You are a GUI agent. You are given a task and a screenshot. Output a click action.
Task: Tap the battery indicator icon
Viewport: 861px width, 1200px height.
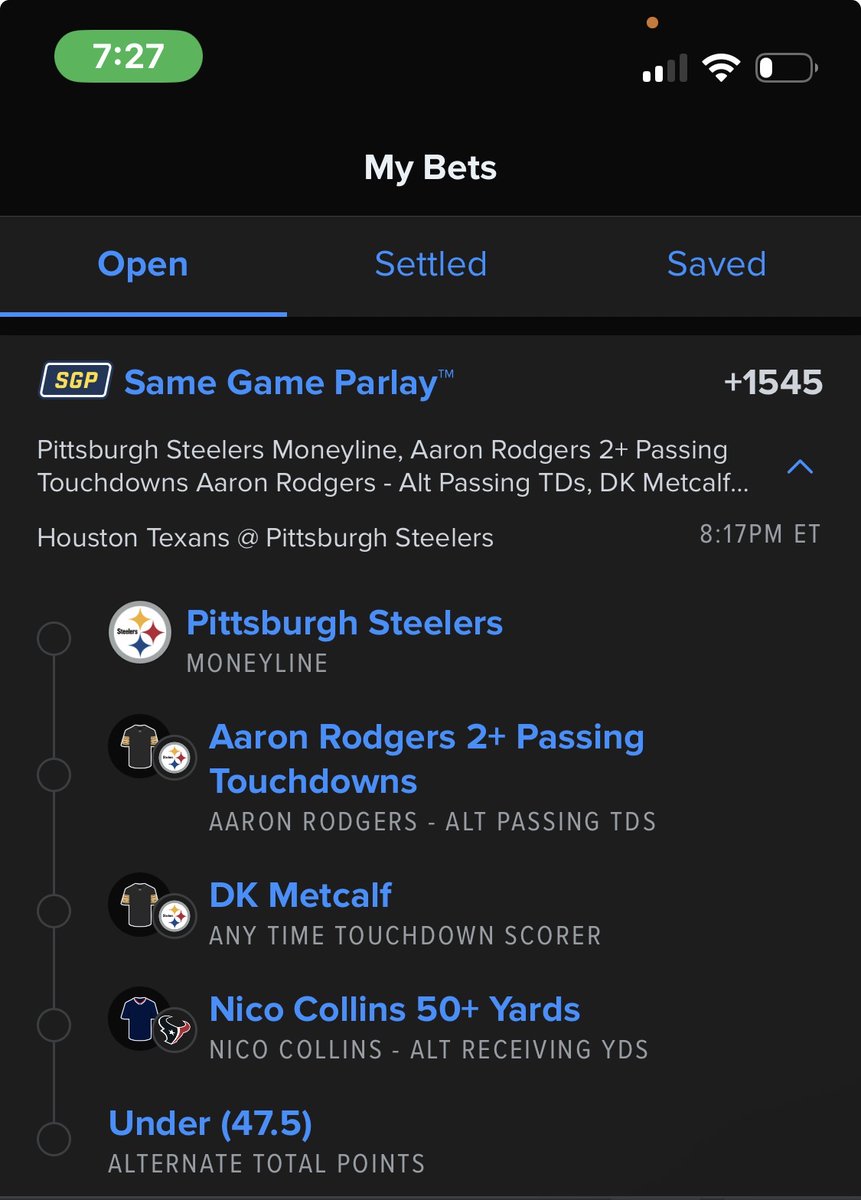pyautogui.click(x=787, y=68)
